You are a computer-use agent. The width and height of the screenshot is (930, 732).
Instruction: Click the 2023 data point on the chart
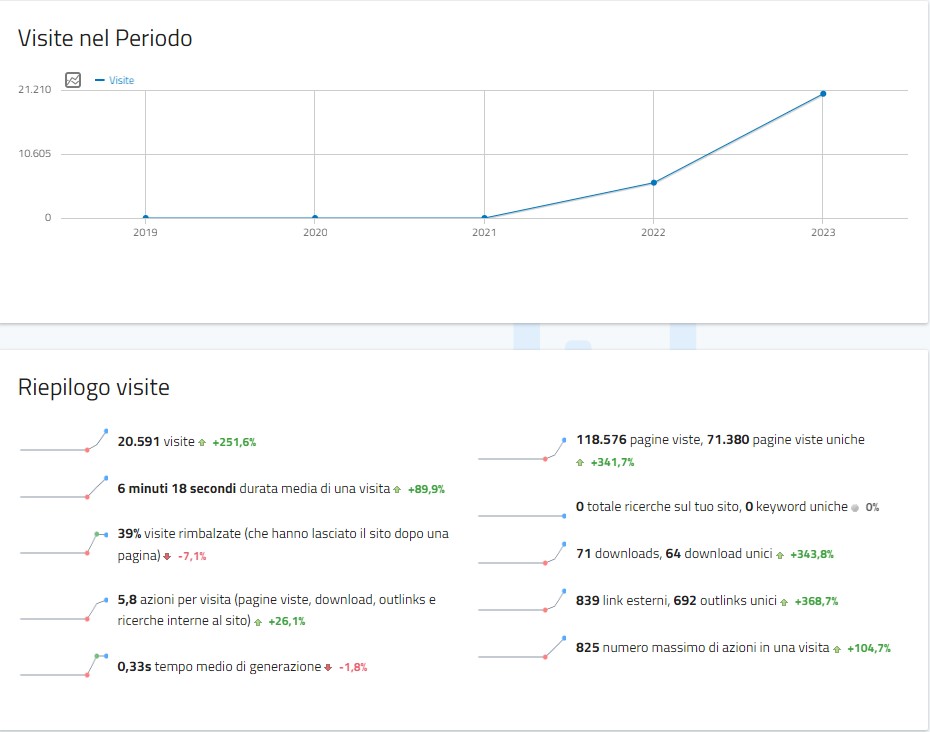pyautogui.click(x=823, y=94)
